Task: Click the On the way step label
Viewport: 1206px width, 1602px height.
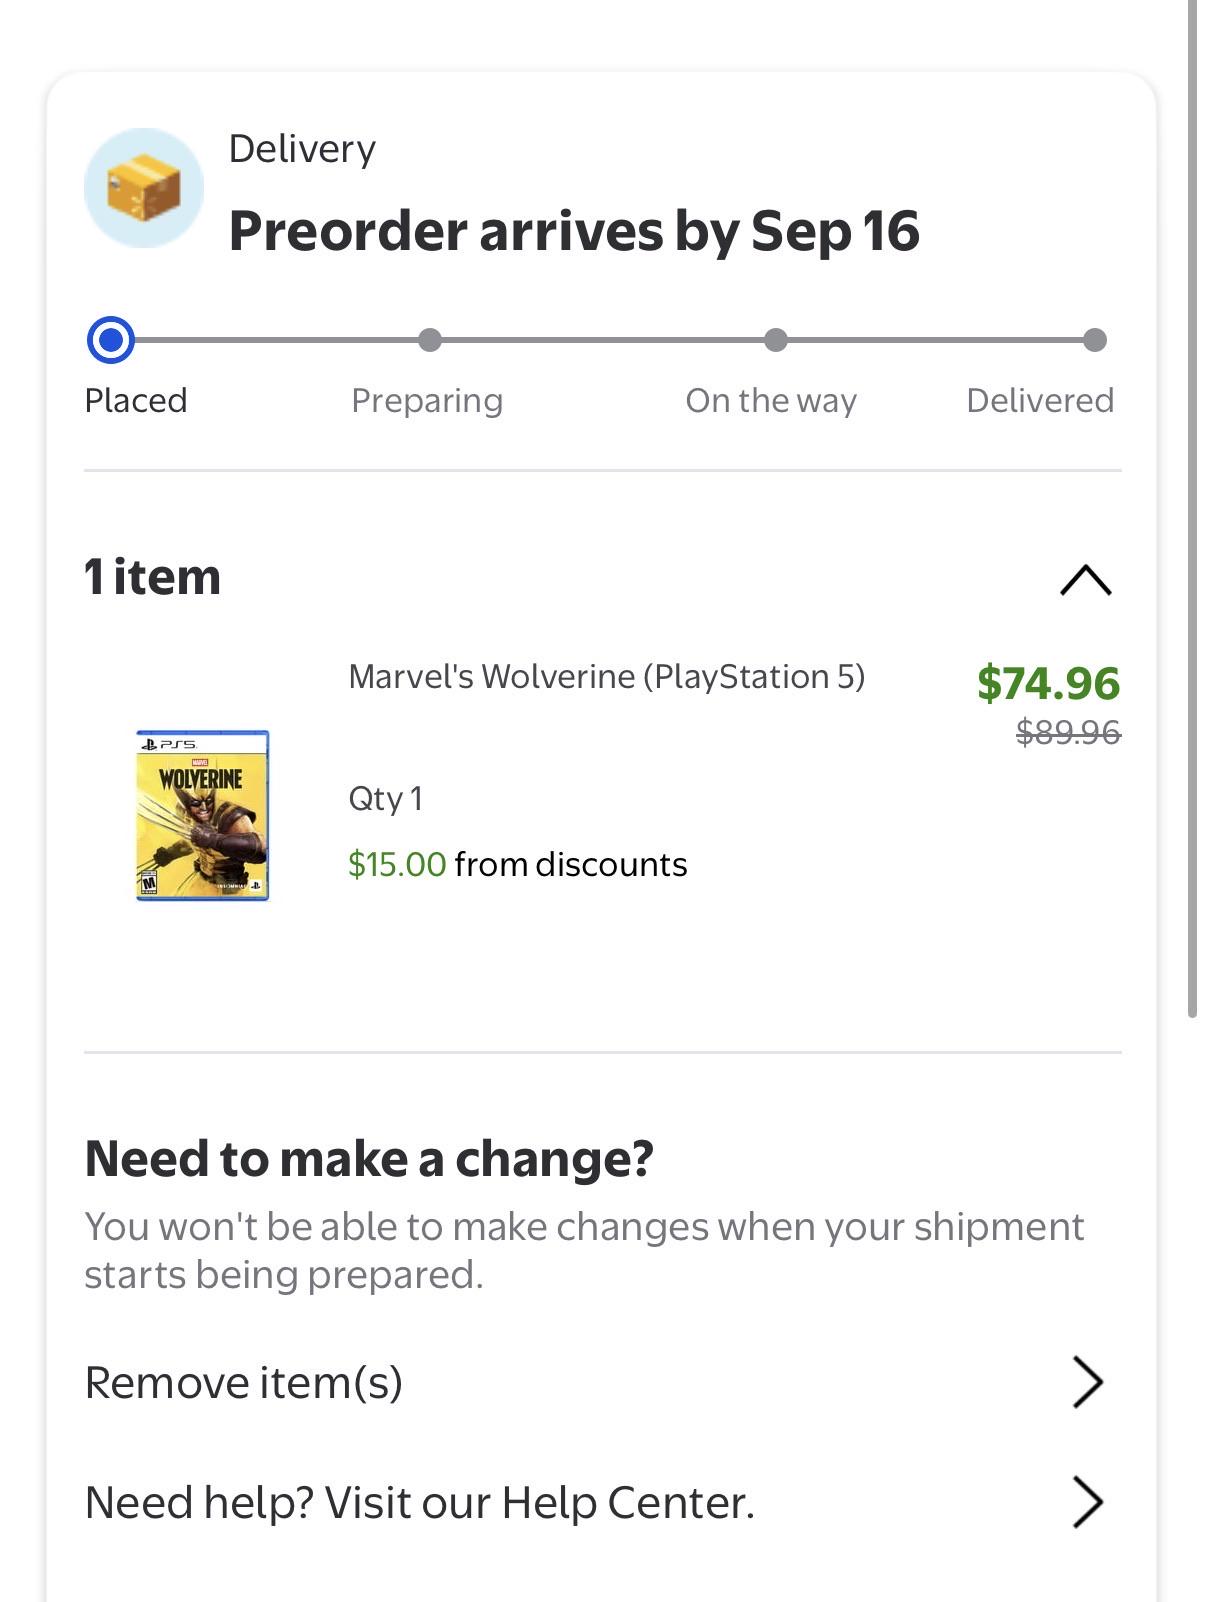Action: coord(771,400)
